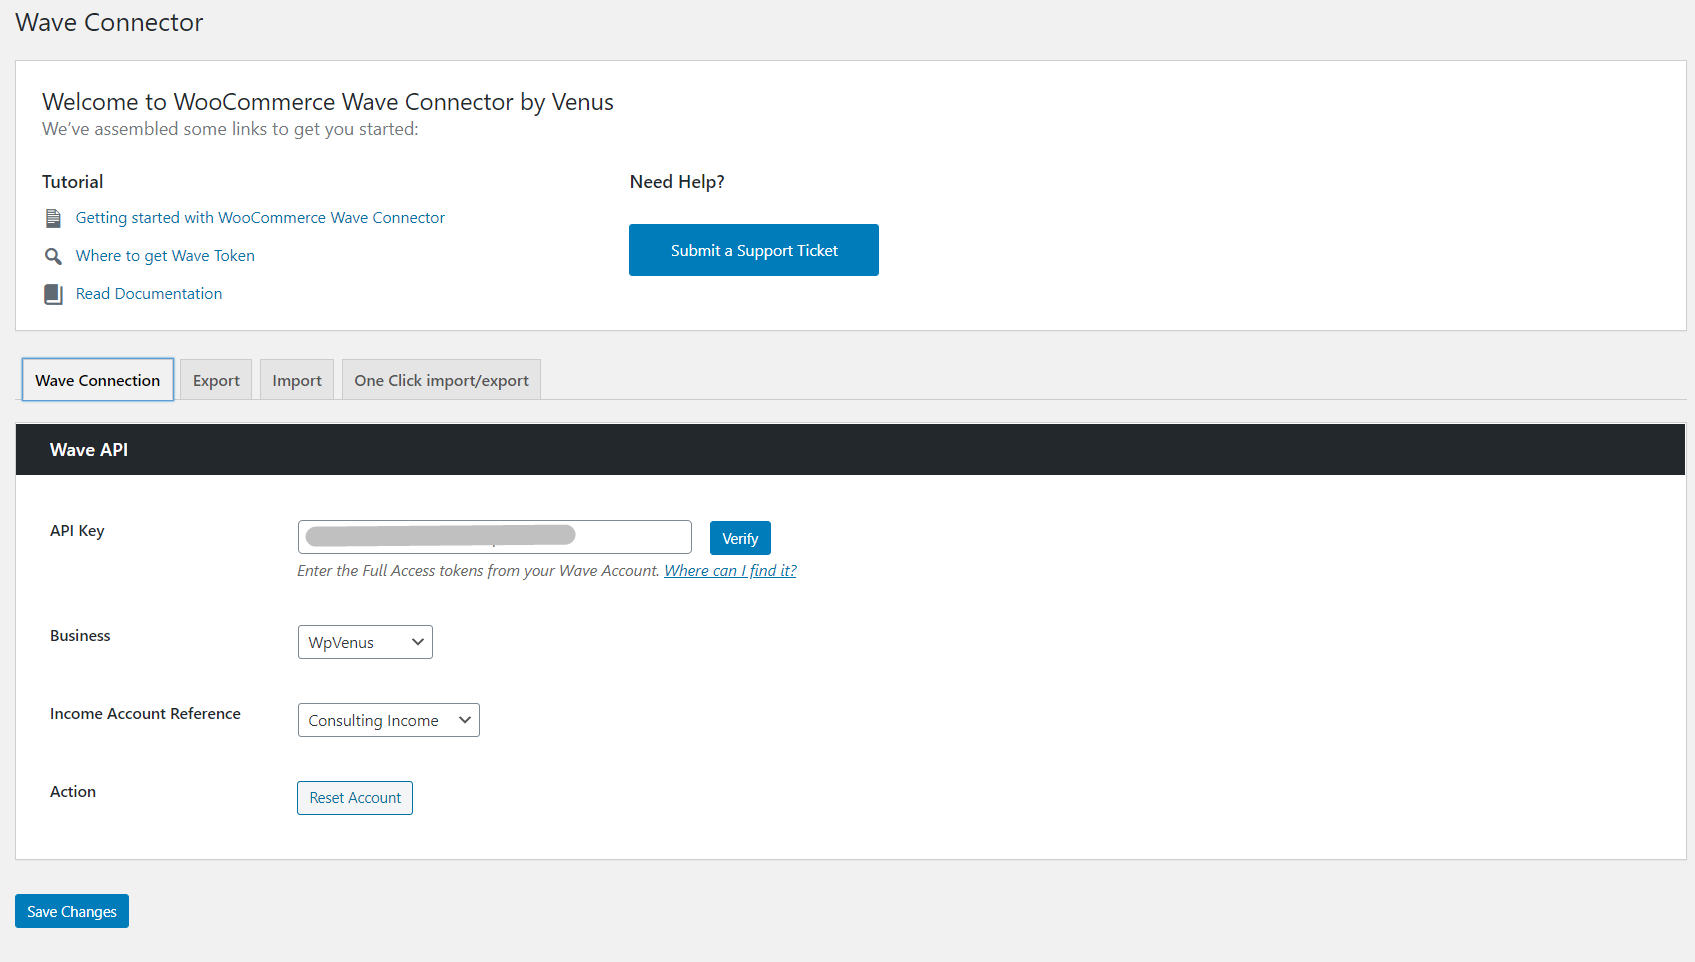Click the magnifier icon beside Where to get Wave Token
Viewport: 1695px width, 962px height.
53,255
